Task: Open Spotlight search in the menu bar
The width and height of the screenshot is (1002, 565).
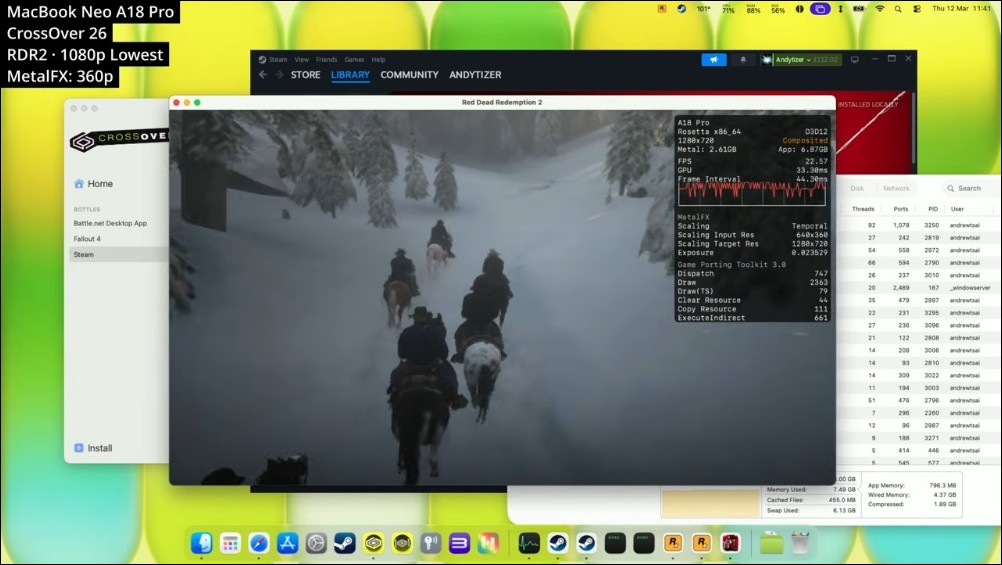Action: pos(898,9)
